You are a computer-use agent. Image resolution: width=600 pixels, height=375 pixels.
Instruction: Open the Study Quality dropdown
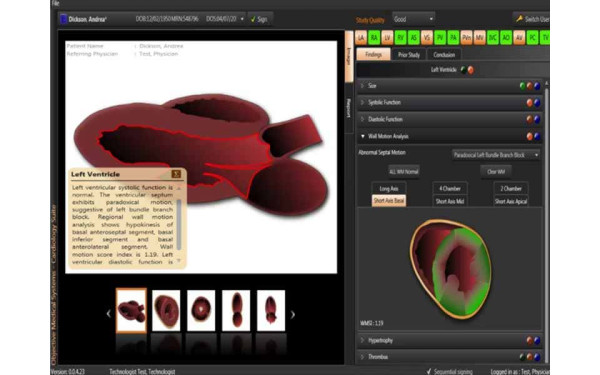414,19
